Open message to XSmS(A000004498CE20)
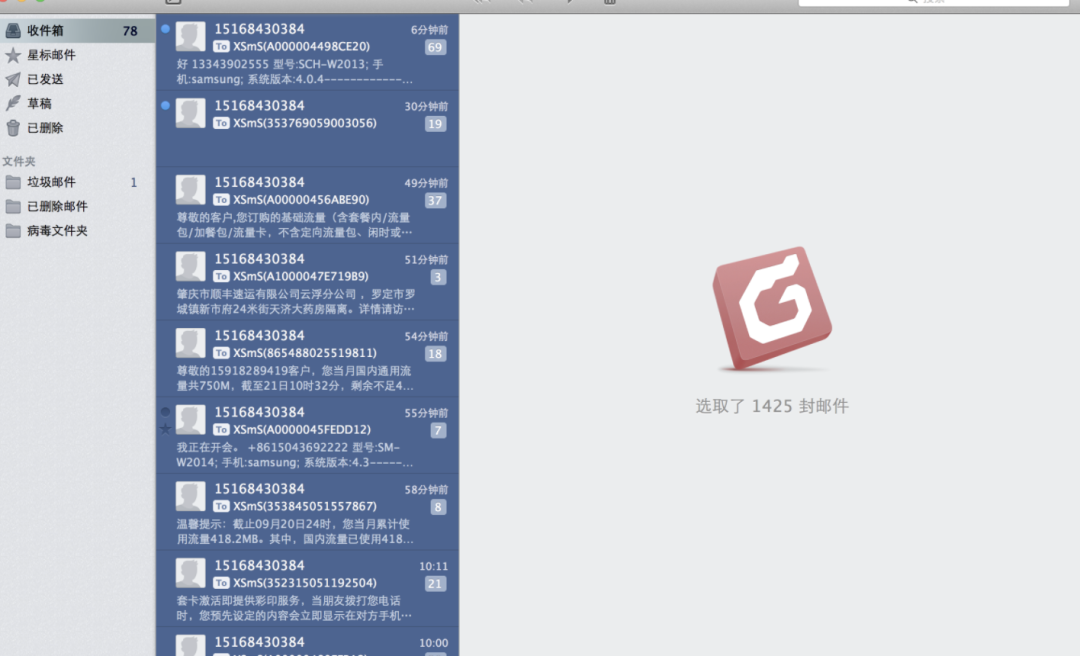Viewport: 1080px width, 656px height. click(x=307, y=52)
